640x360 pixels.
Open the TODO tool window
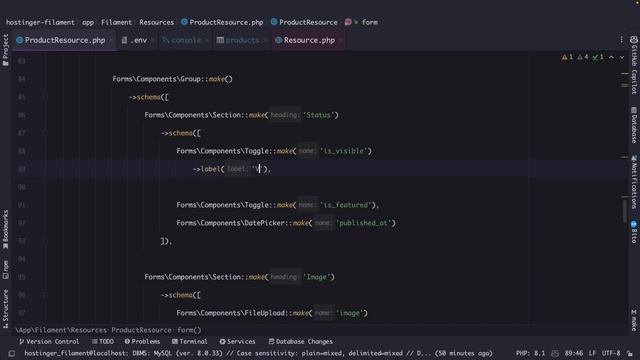coord(103,342)
